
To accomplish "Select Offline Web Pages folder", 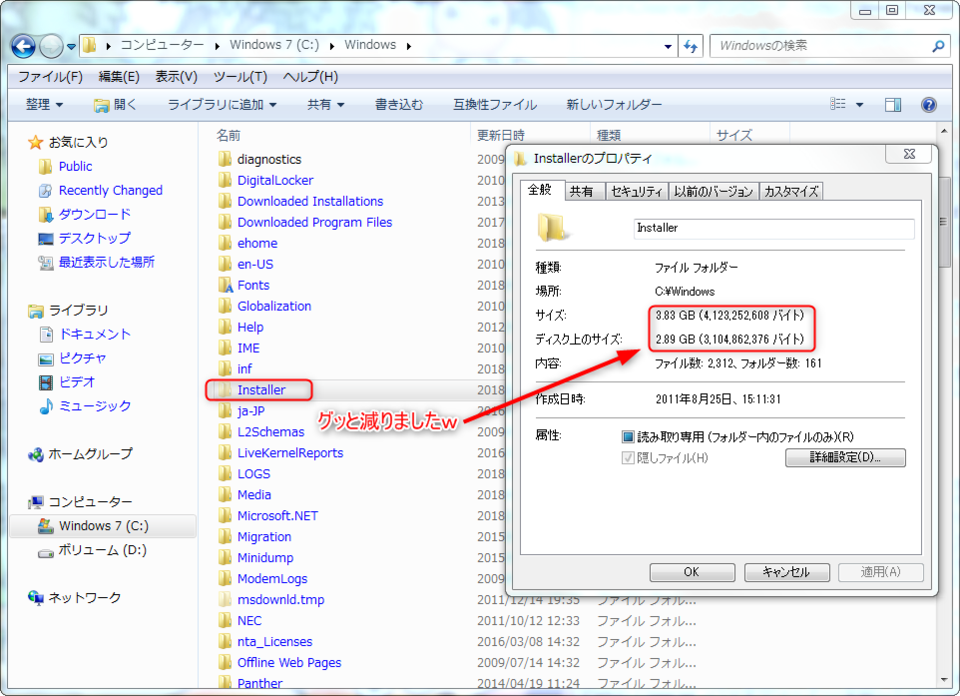I will pos(289,662).
